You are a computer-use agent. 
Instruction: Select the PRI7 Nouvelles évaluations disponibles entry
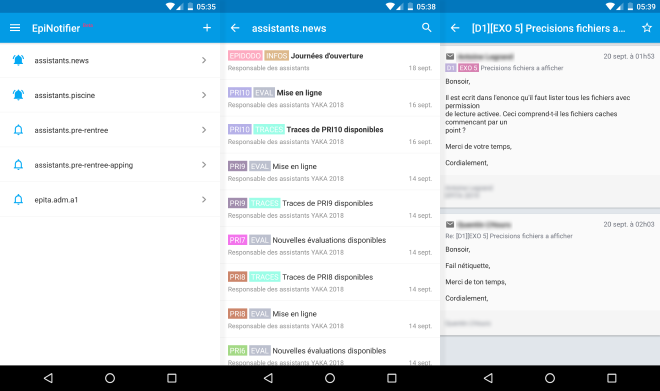click(330, 246)
